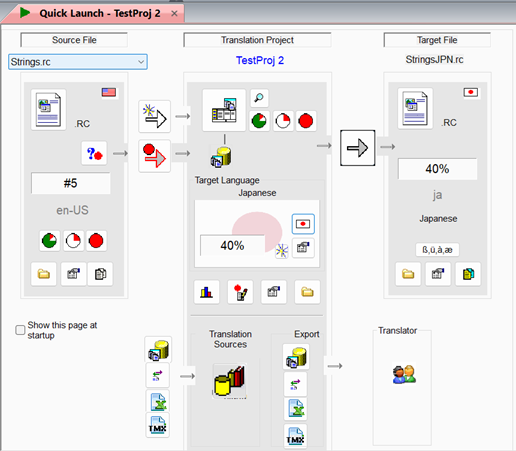Toggle the all-red circle filter in Source File
This screenshot has height=451, width=516.
96,241
